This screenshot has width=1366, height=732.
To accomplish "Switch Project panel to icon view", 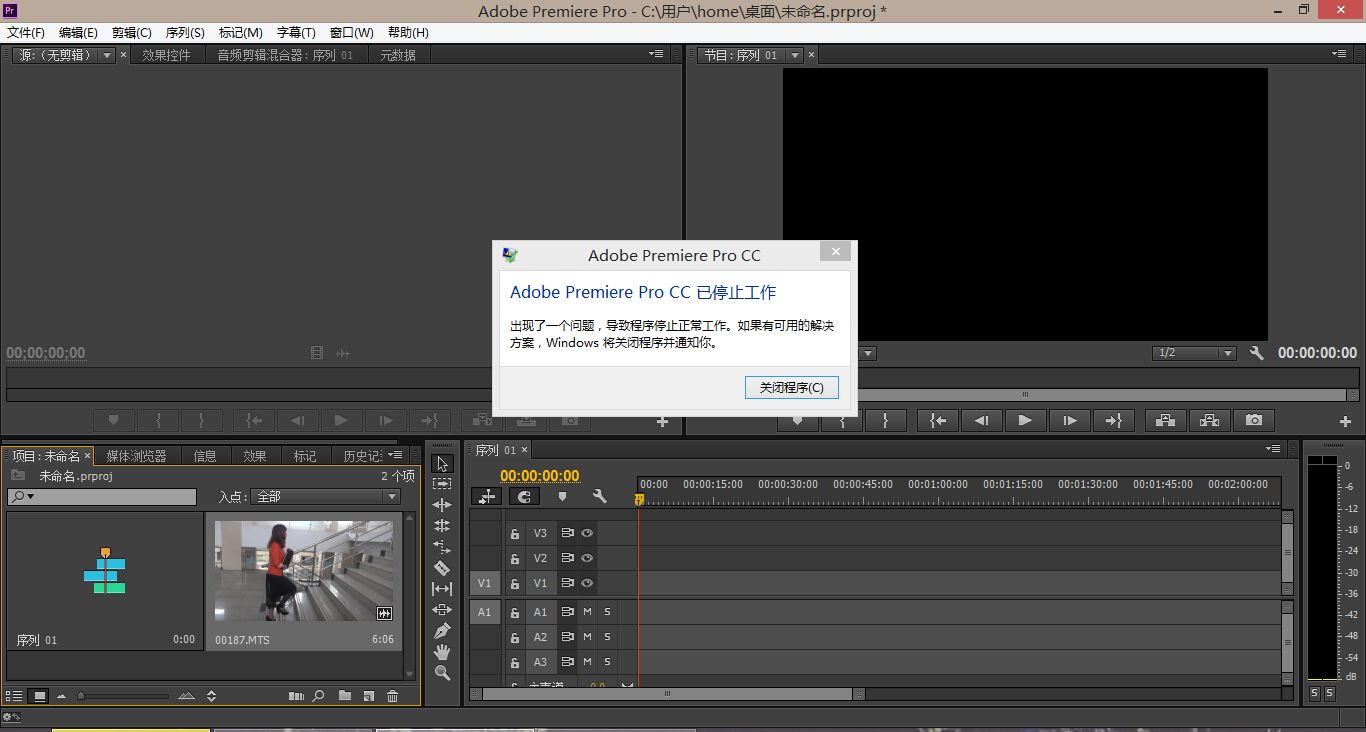I will [x=40, y=696].
